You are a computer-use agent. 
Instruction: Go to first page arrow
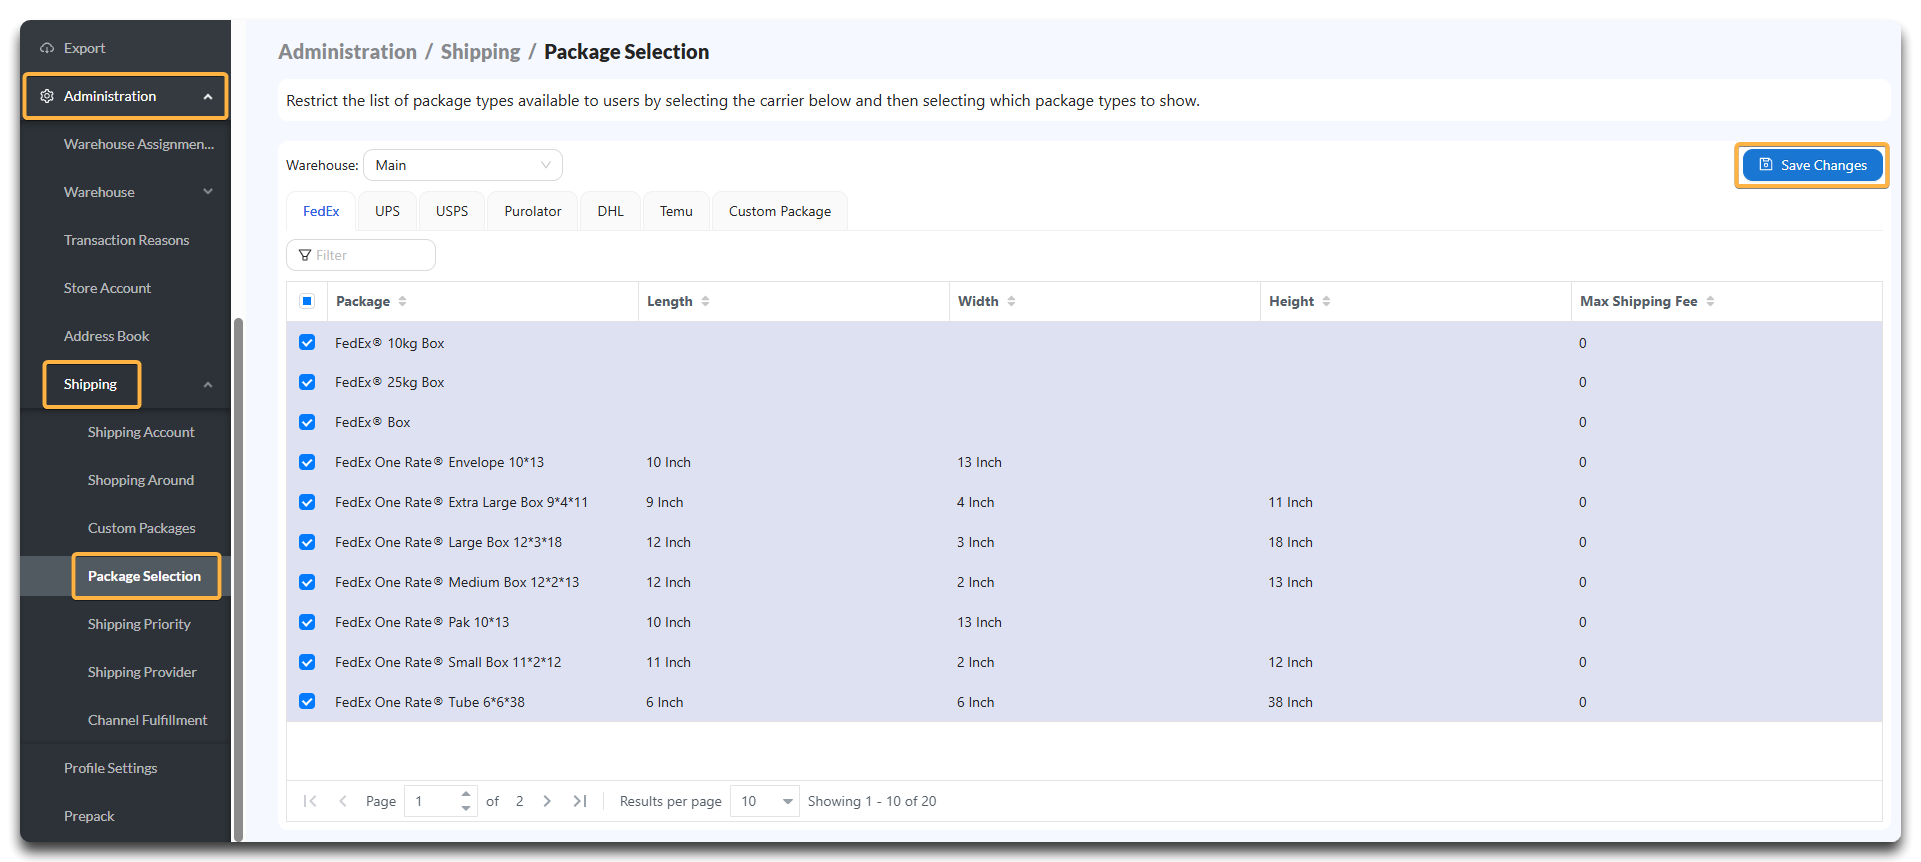(310, 801)
